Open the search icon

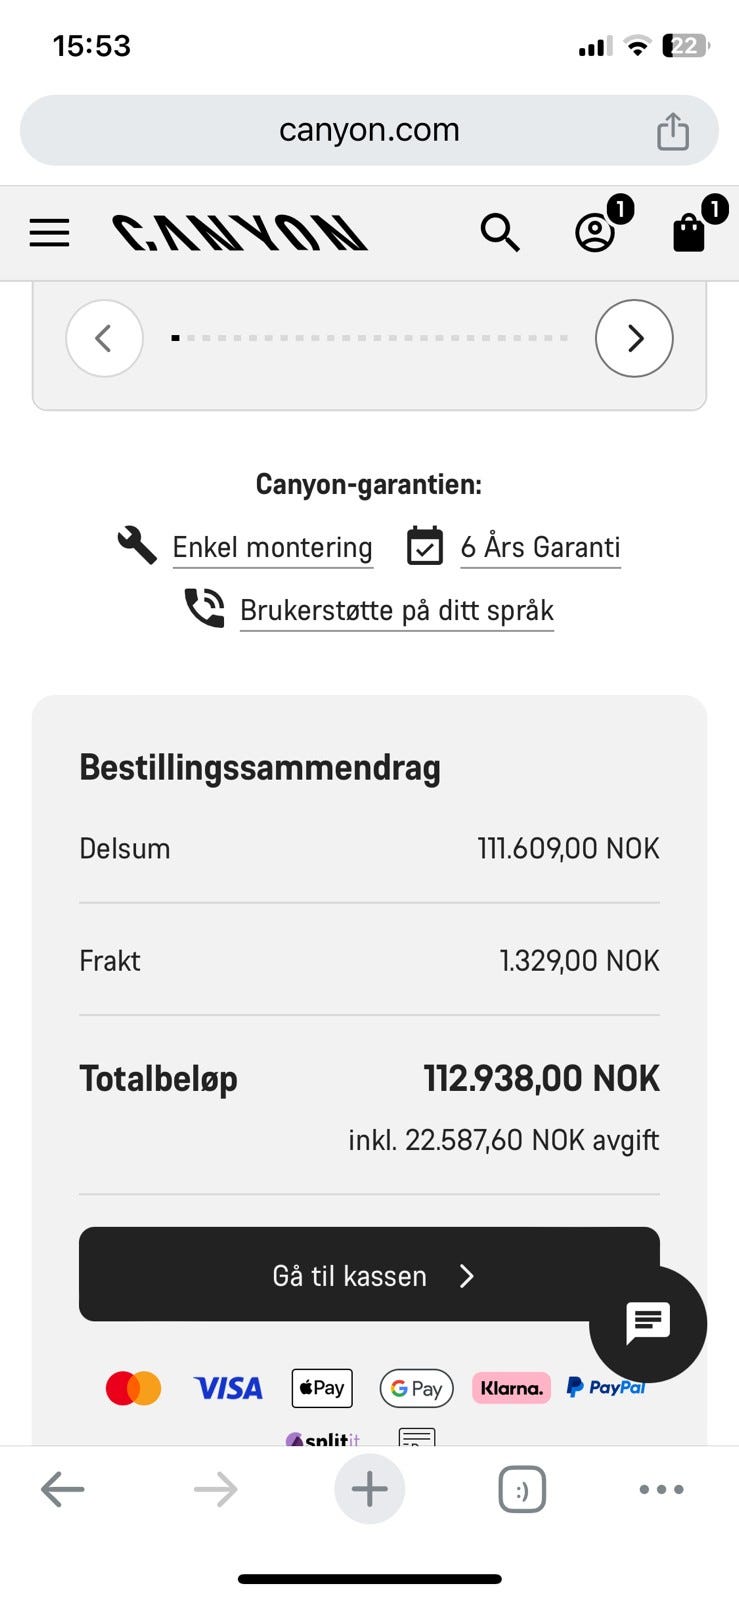(x=500, y=232)
